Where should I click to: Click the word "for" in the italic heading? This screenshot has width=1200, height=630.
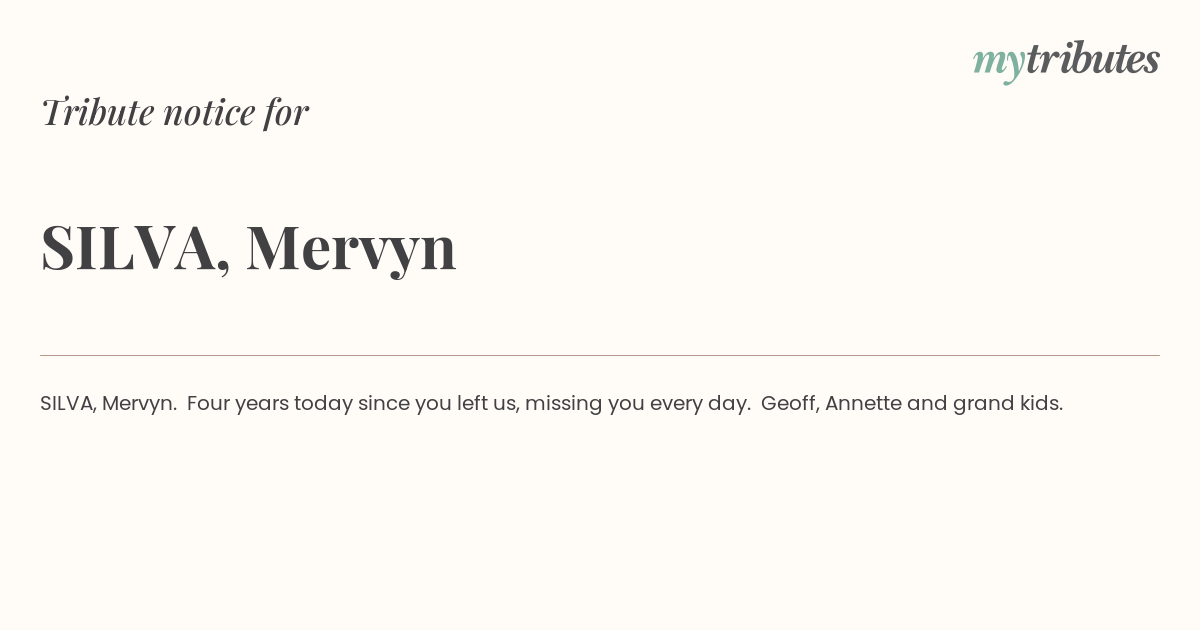(x=286, y=112)
